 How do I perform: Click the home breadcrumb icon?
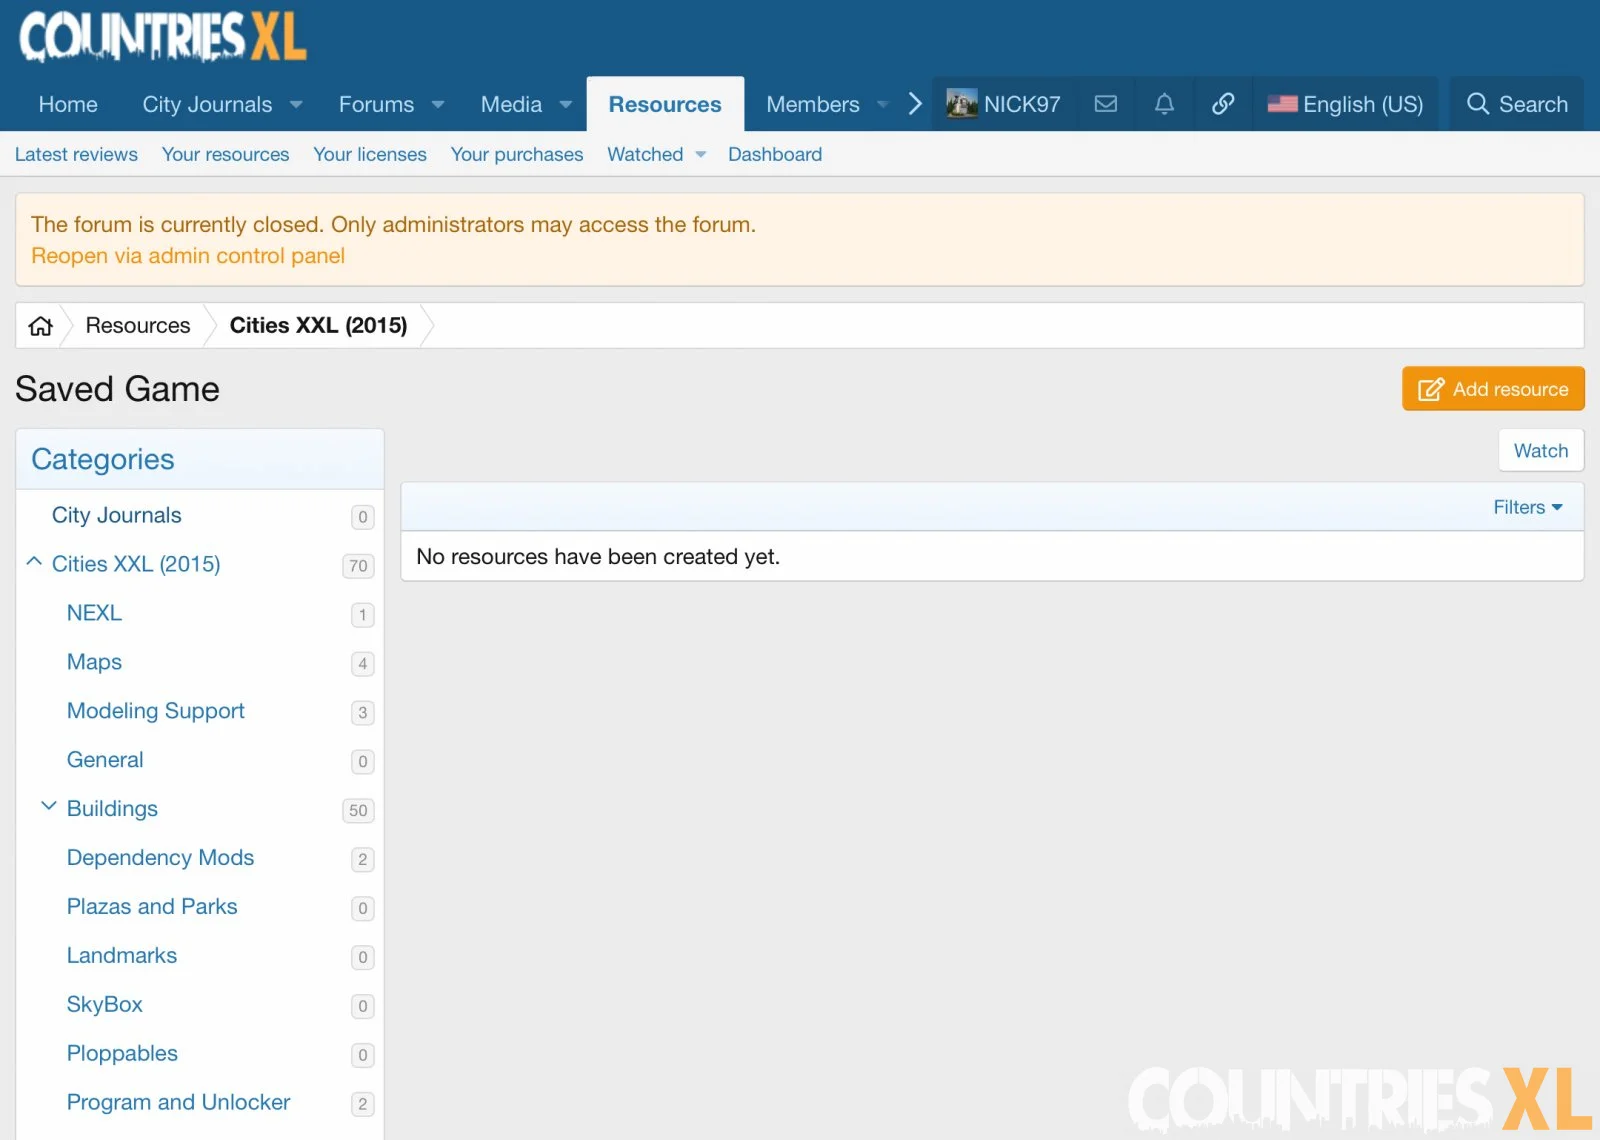point(41,326)
